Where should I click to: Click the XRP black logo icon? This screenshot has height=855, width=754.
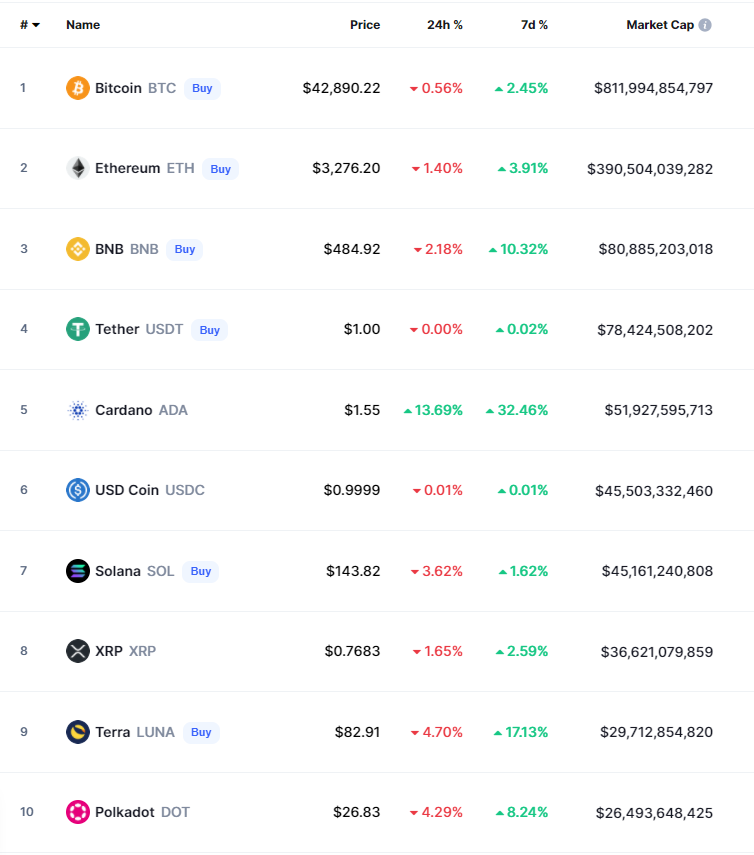click(x=78, y=651)
